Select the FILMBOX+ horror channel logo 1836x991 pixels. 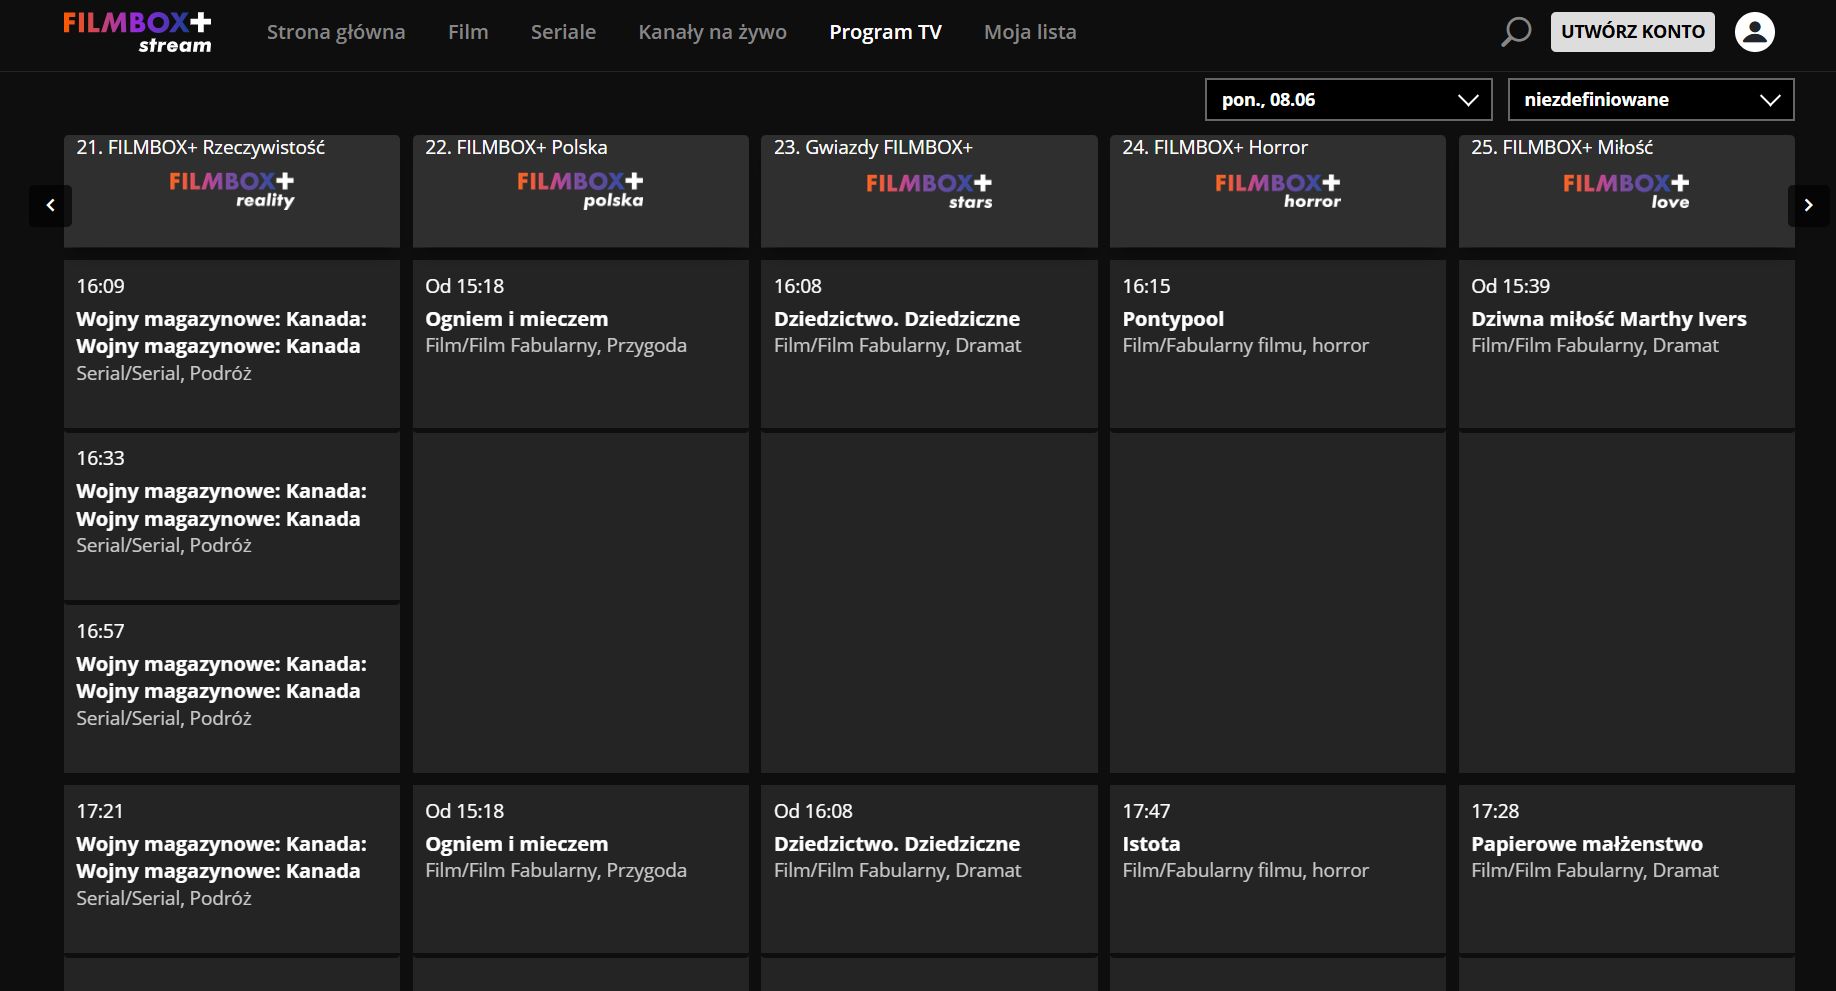coord(1278,190)
